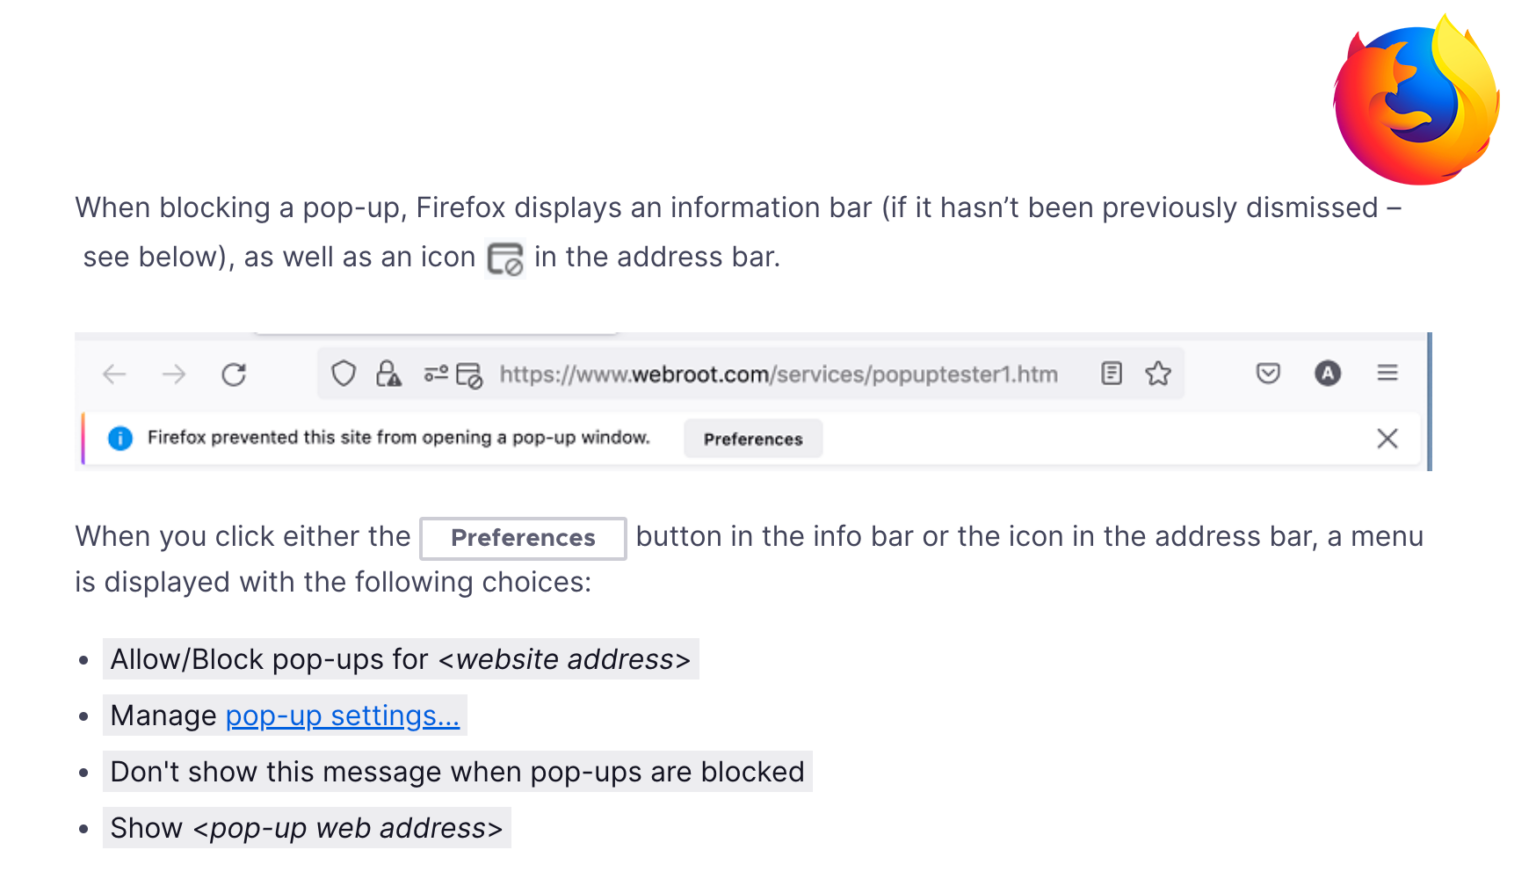1536x879 pixels.
Task: Click the webroot.com URL in address bar
Action: point(778,374)
